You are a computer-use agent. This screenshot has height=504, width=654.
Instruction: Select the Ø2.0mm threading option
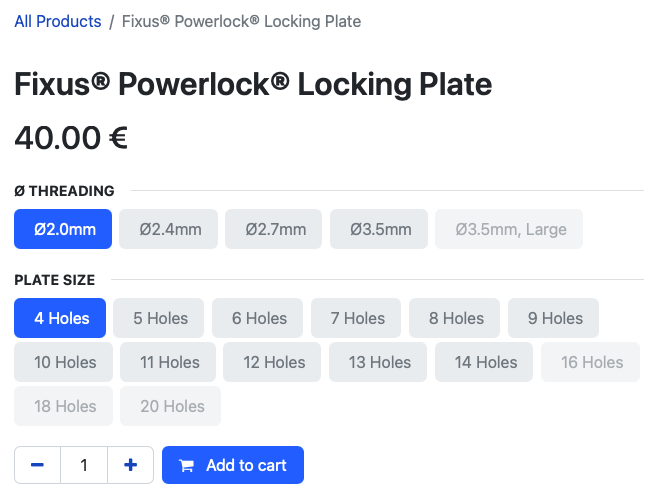point(63,229)
